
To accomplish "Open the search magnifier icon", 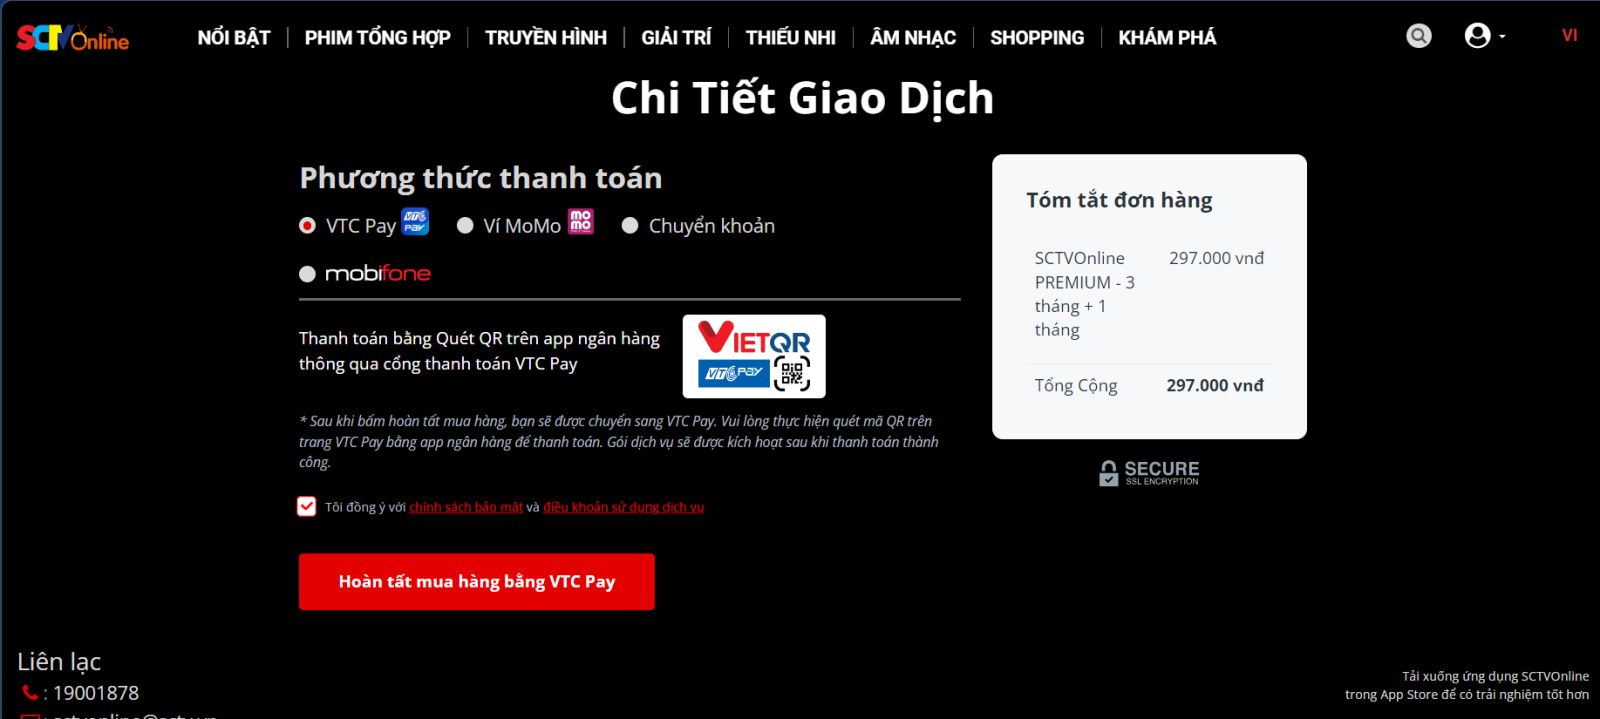I will pos(1418,36).
